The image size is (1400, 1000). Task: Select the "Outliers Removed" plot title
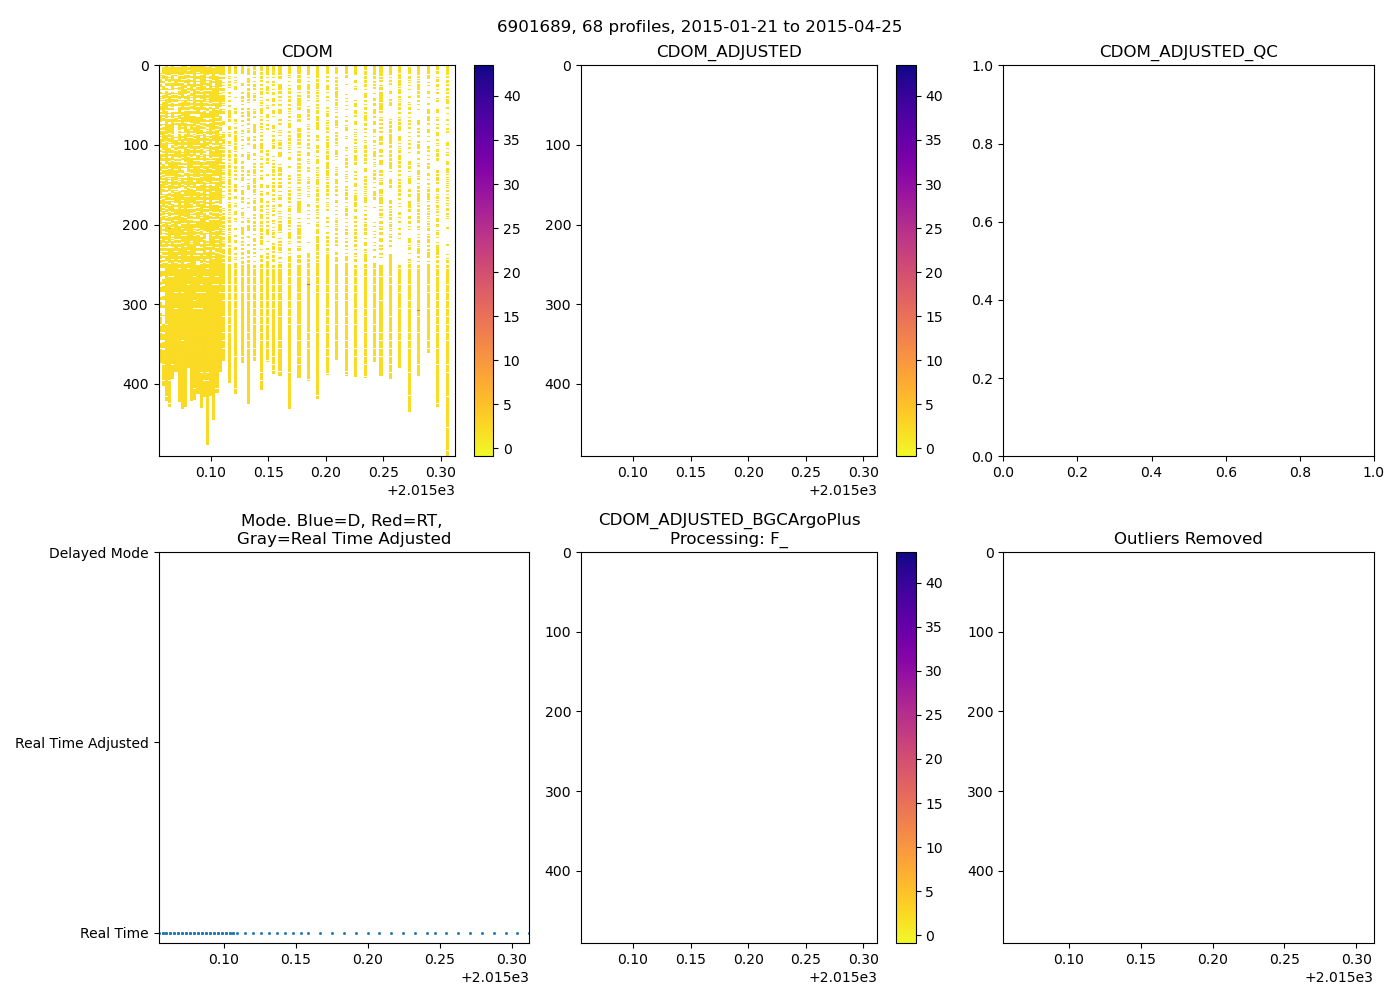click(x=1188, y=539)
